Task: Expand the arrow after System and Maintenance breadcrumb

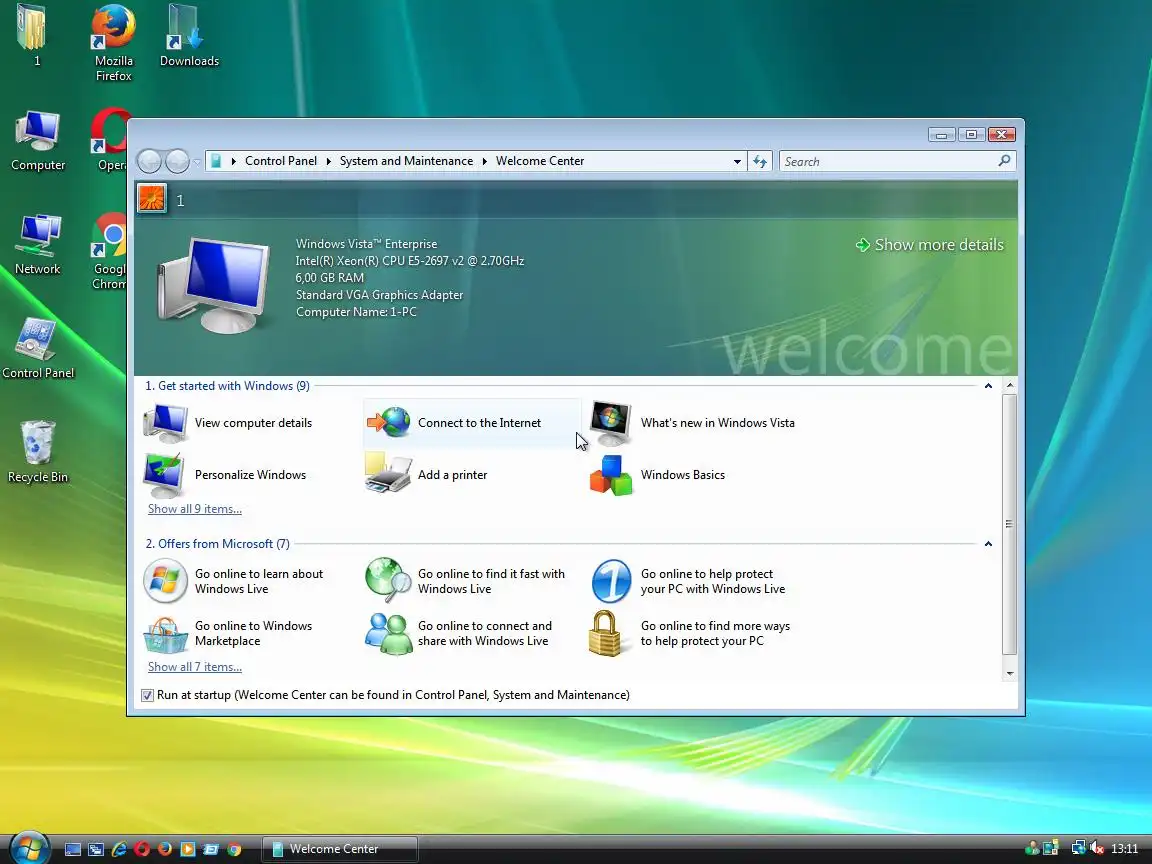Action: point(485,161)
